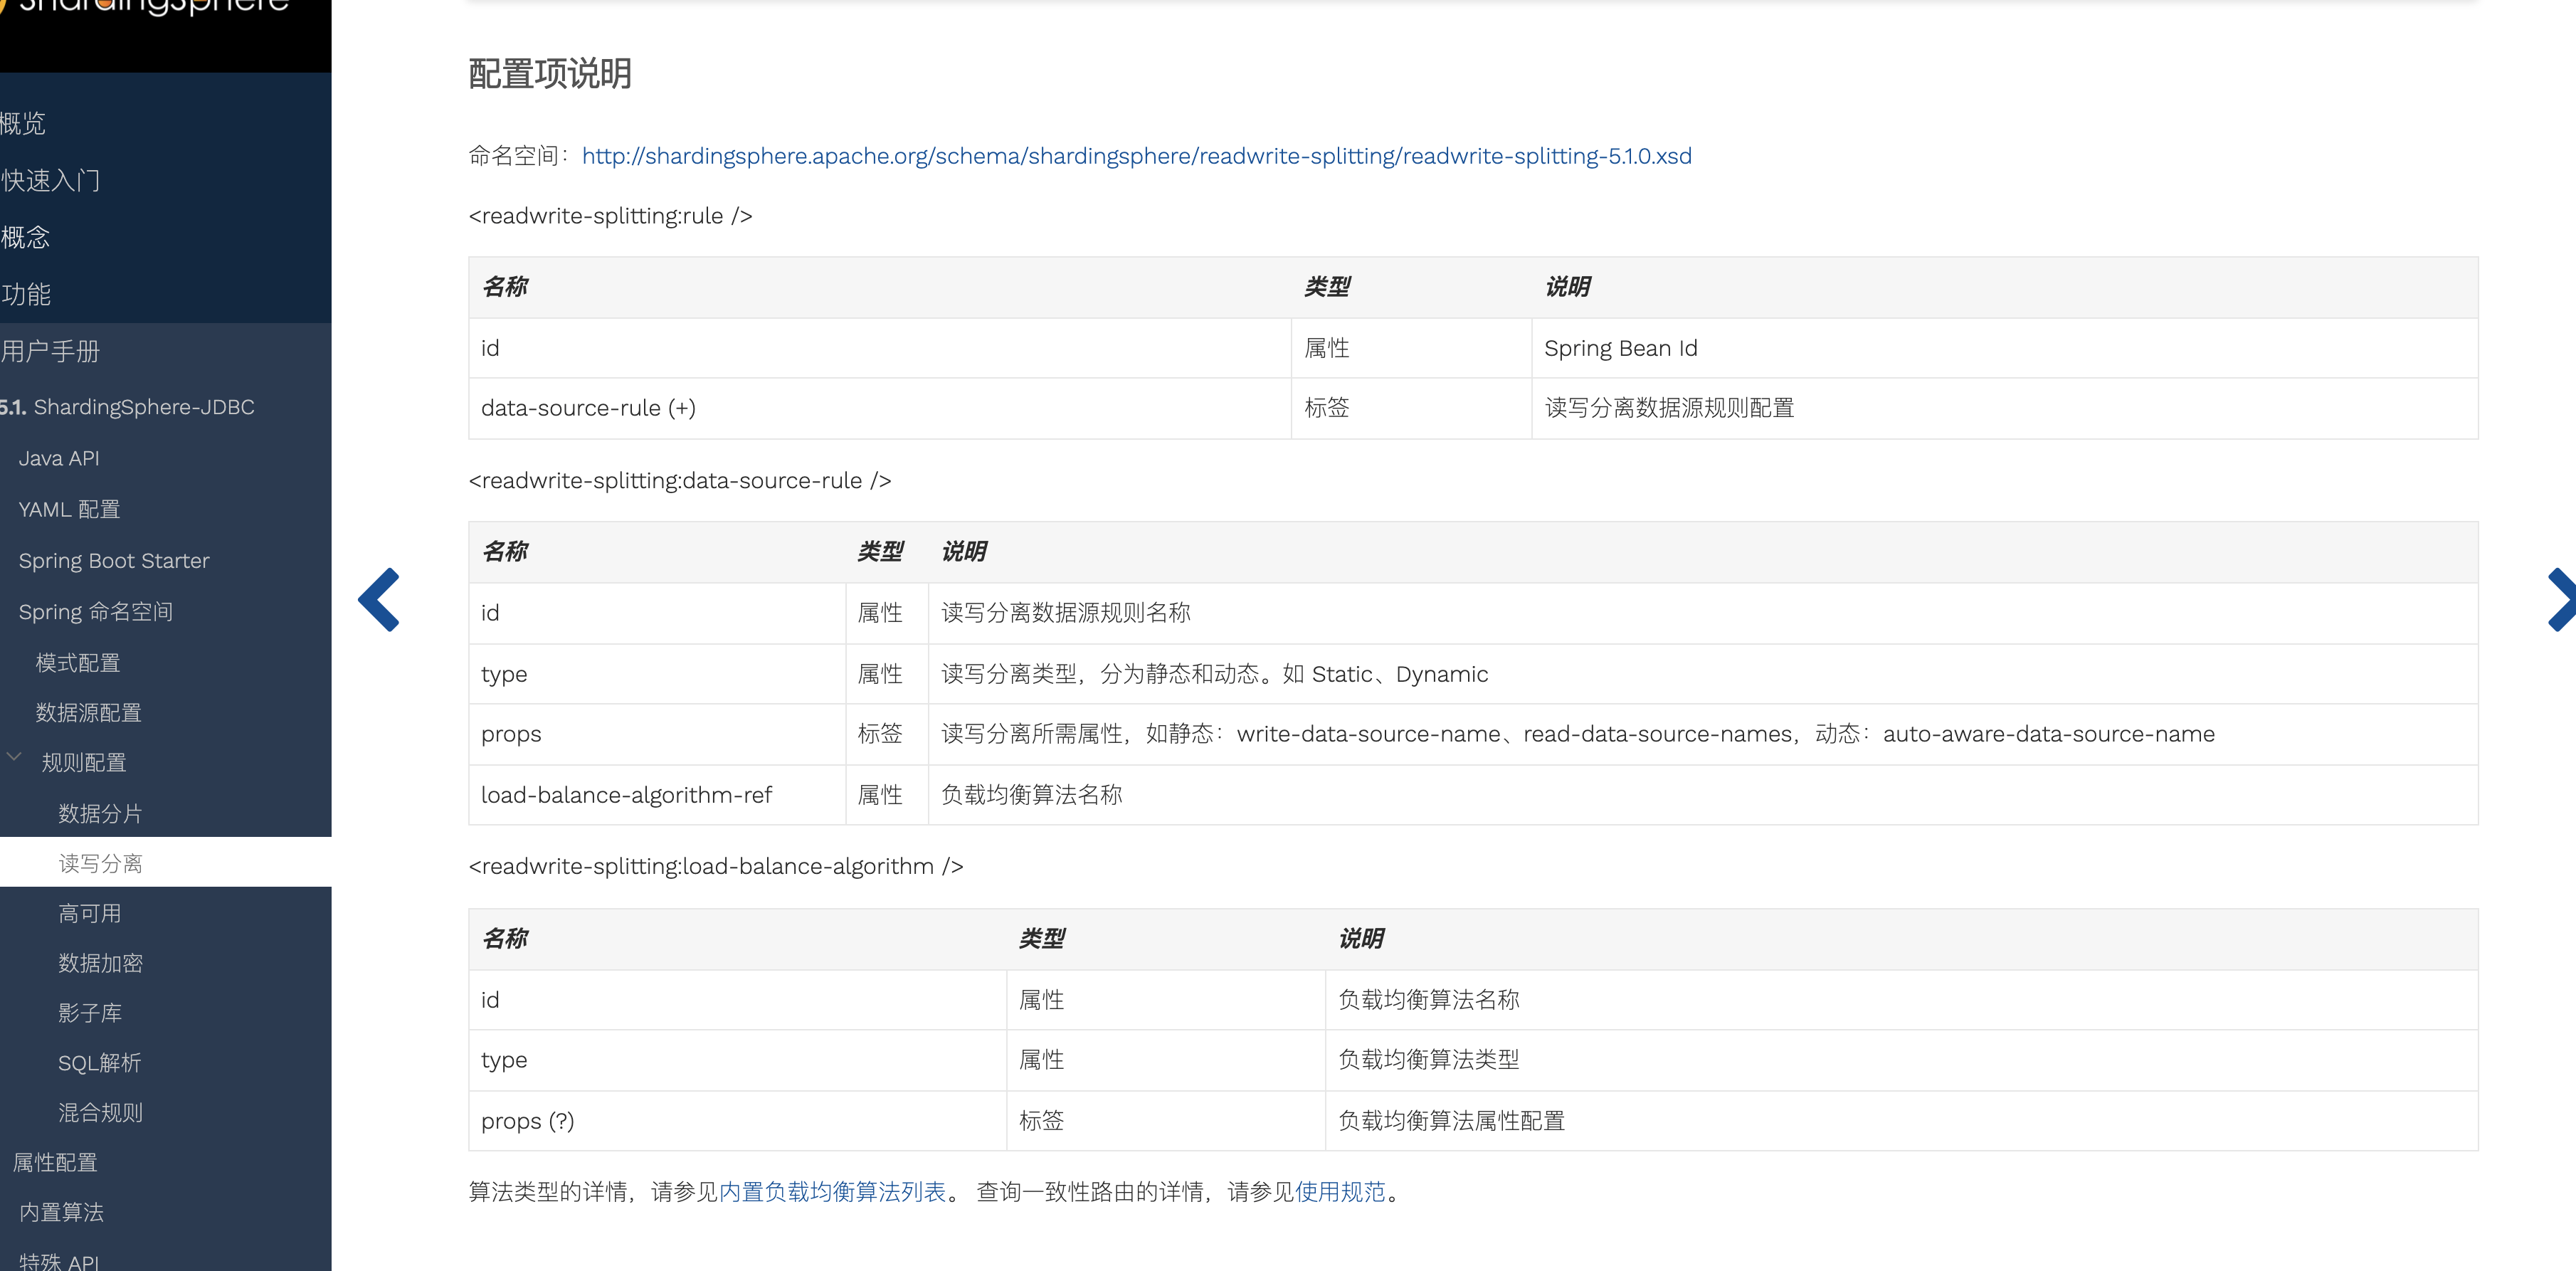This screenshot has width=2576, height=1271.
Task: Open the 影子库 rule page
Action: [x=90, y=1013]
